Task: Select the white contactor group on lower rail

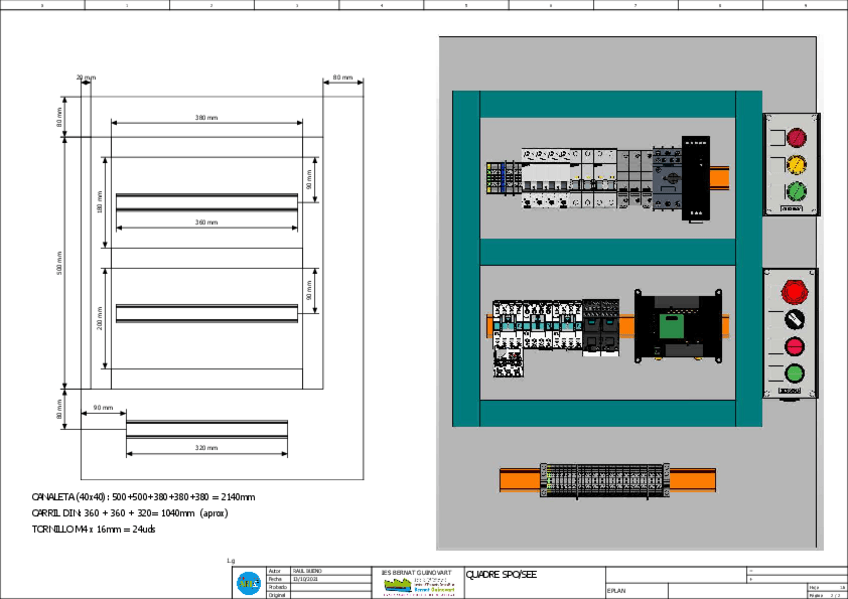Action: pyautogui.click(x=537, y=325)
